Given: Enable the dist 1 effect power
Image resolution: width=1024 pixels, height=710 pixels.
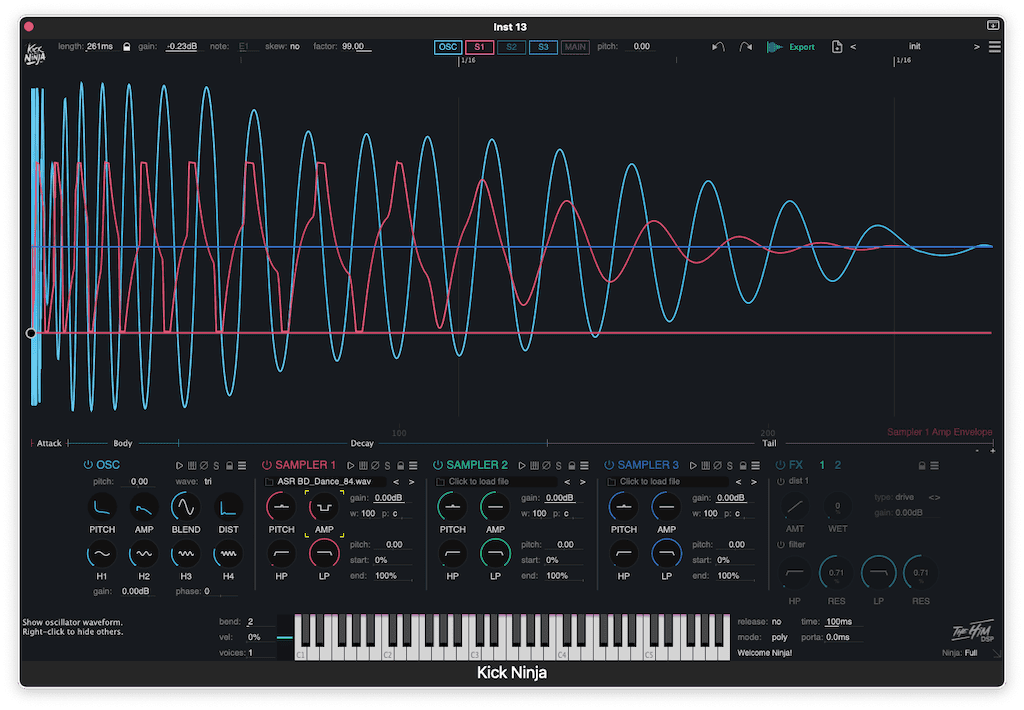Looking at the screenshot, I should pyautogui.click(x=780, y=481).
